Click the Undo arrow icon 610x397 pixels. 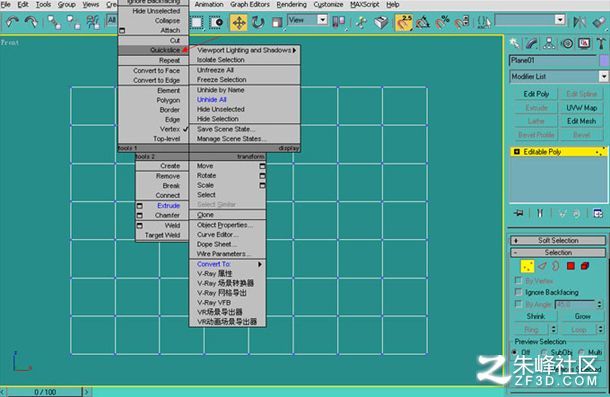click(x=13, y=22)
